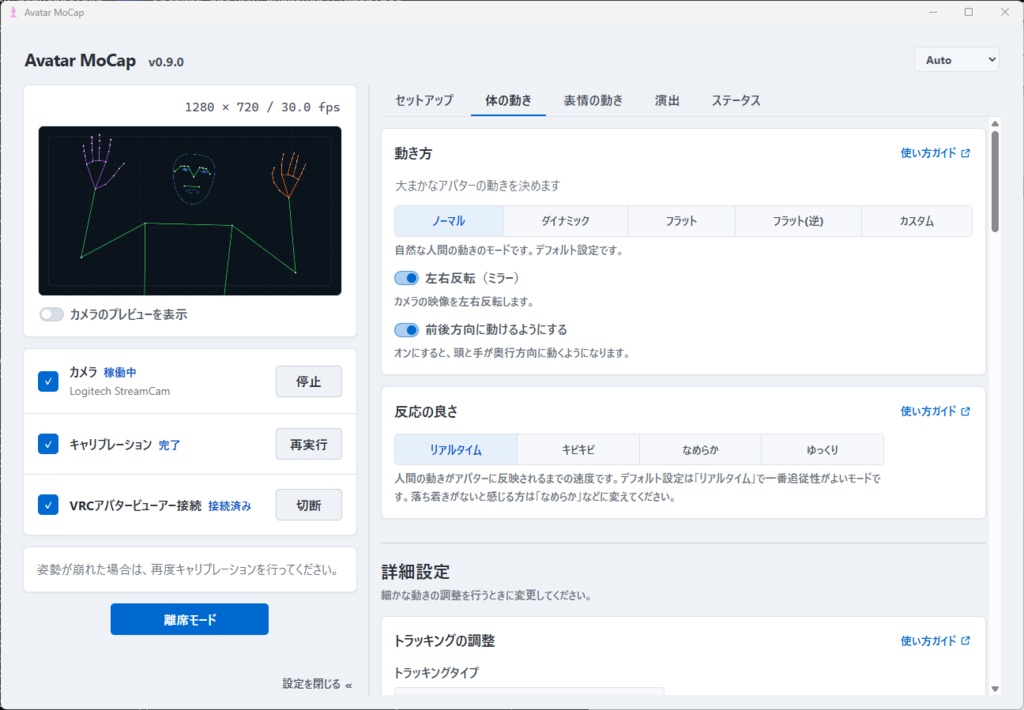The width and height of the screenshot is (1024, 710).
Task: Choose キビキビ responsiveness option
Action: pyautogui.click(x=579, y=449)
